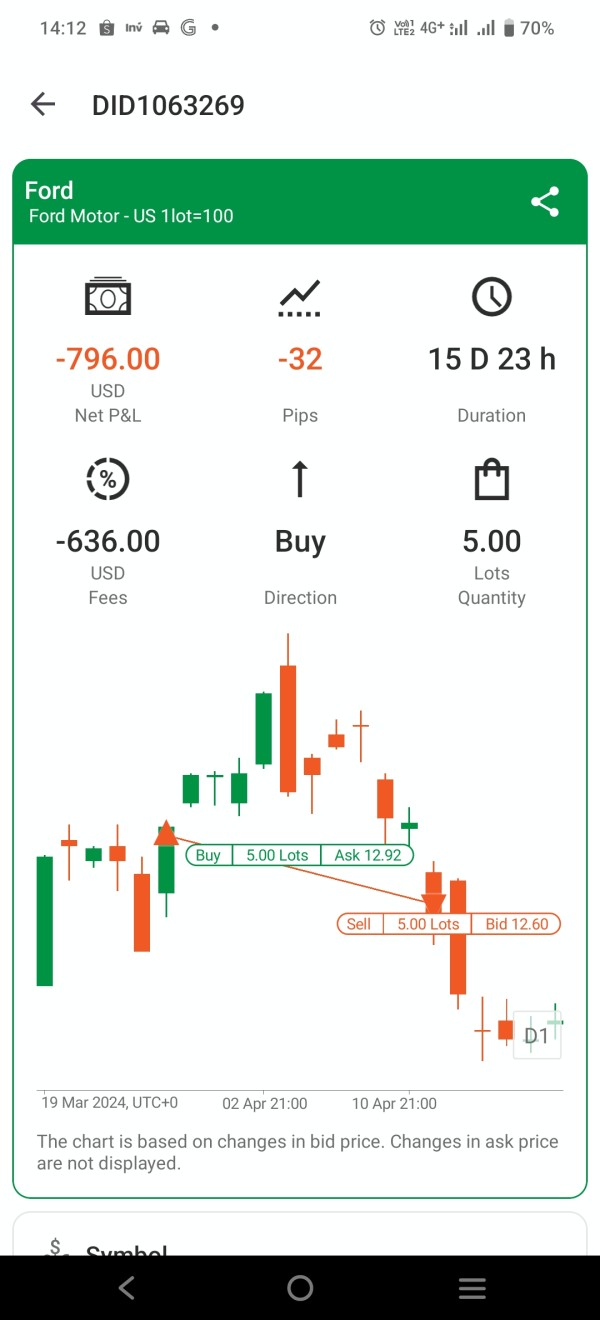Tap the Net P&L cash icon
This screenshot has height=1320, width=600.
coord(108,297)
